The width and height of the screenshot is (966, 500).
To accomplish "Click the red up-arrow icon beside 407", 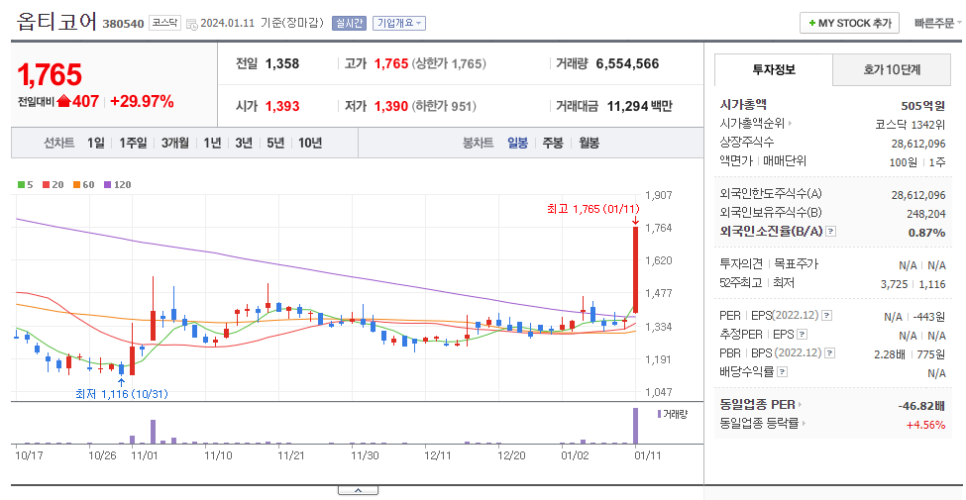I will point(63,102).
